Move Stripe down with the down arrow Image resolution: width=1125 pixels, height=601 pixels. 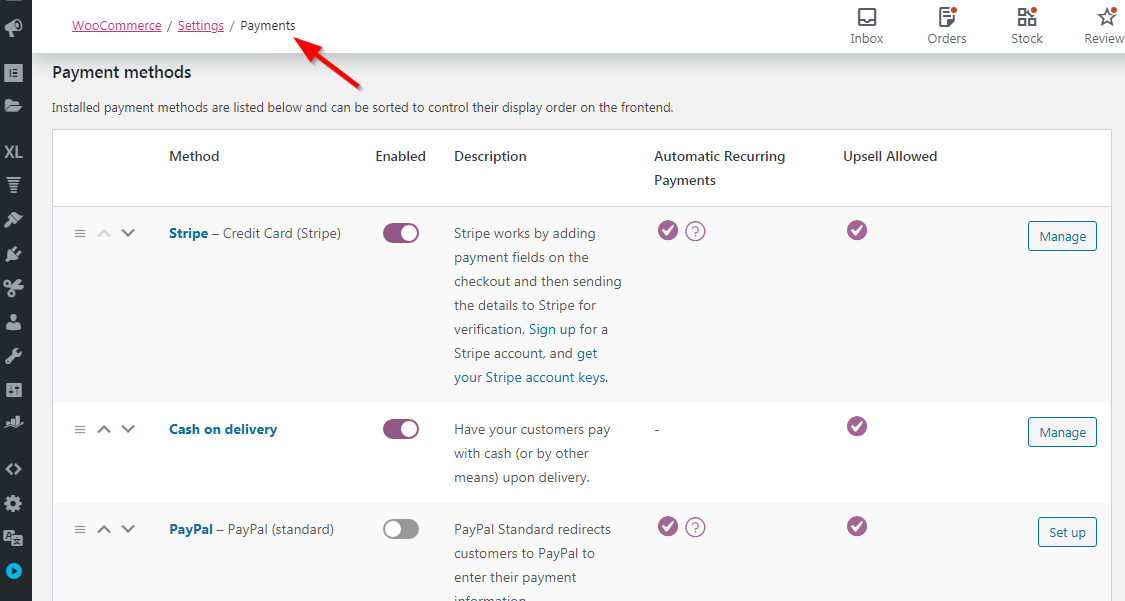pyautogui.click(x=128, y=233)
